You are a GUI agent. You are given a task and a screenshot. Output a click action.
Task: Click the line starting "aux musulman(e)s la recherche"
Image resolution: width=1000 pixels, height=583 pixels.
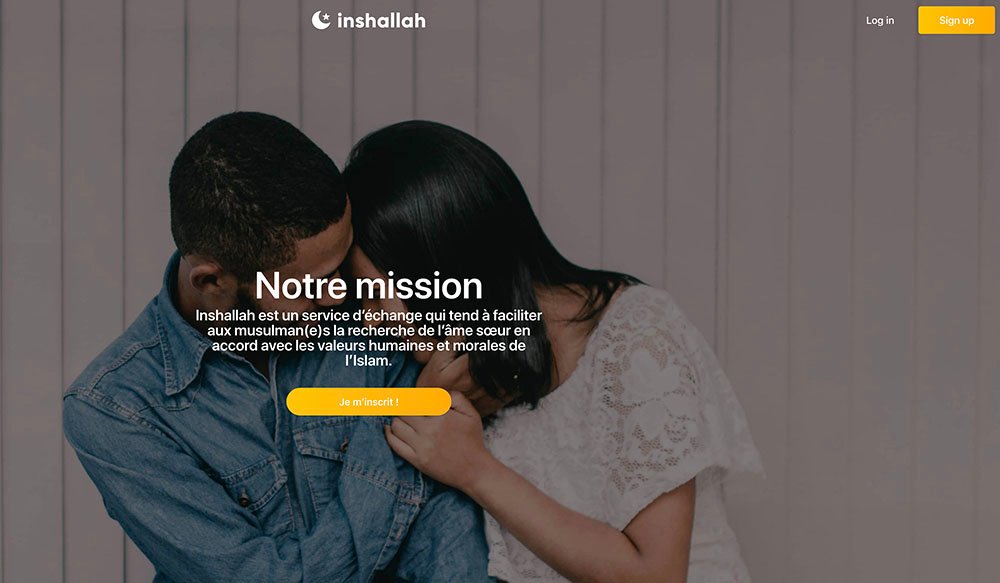coord(369,330)
